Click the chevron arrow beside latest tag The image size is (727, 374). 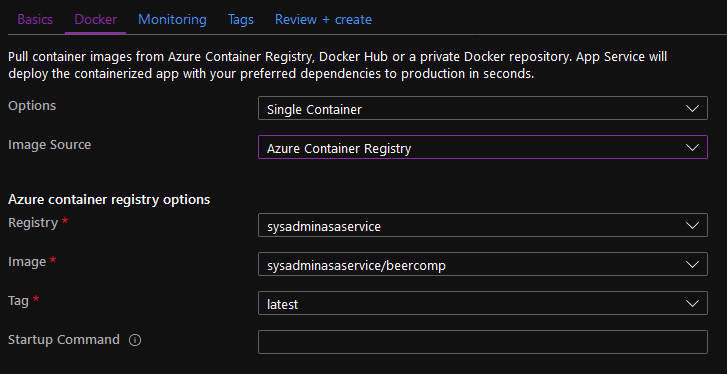692,303
